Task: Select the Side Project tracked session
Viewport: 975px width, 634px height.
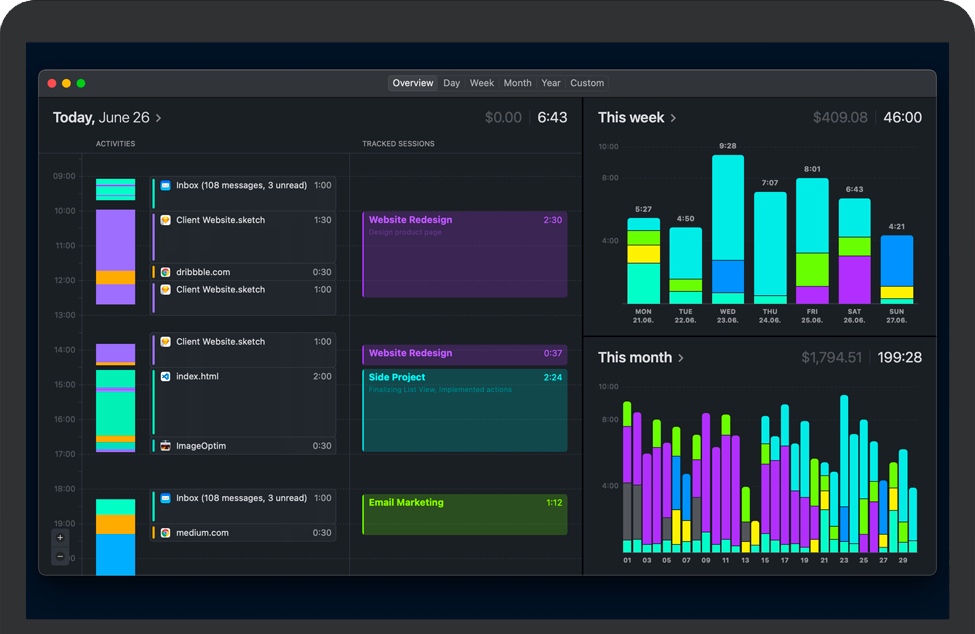Action: pyautogui.click(x=464, y=410)
